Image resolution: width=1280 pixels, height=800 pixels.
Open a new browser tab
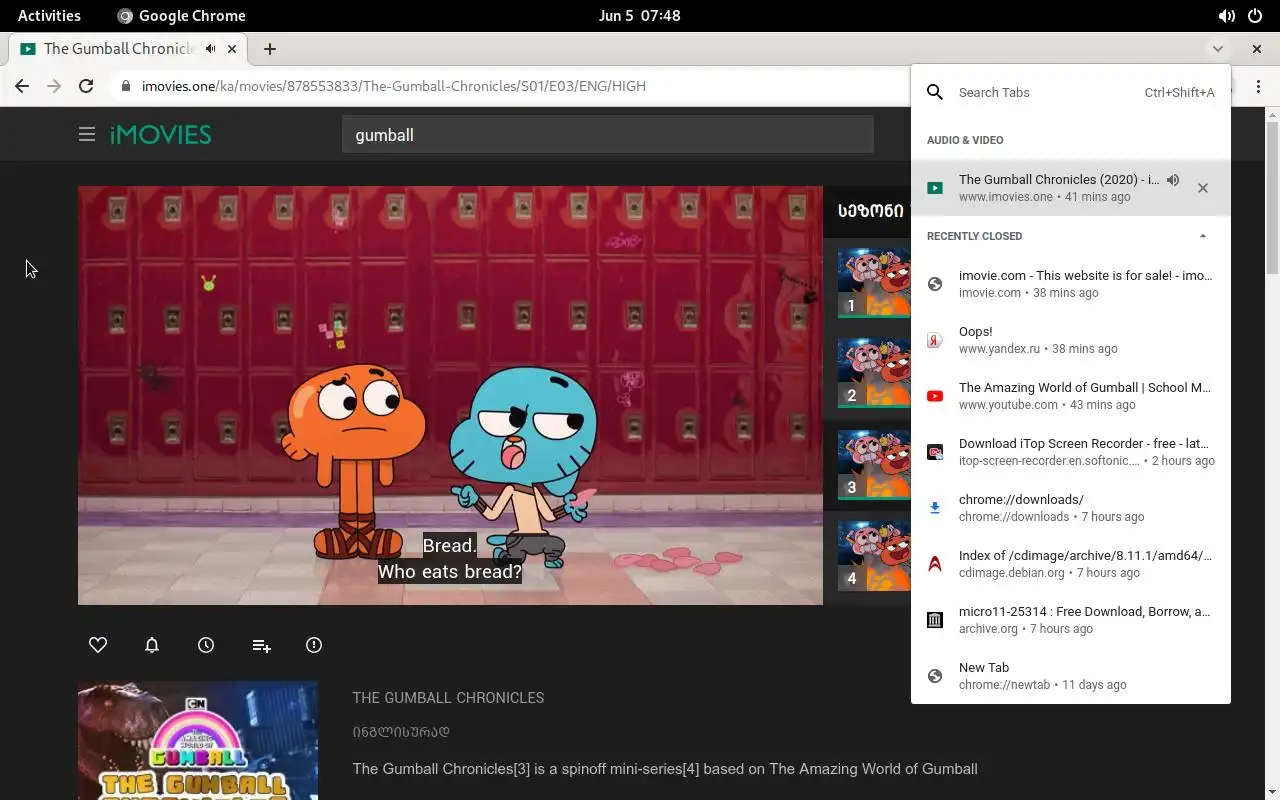tap(270, 48)
